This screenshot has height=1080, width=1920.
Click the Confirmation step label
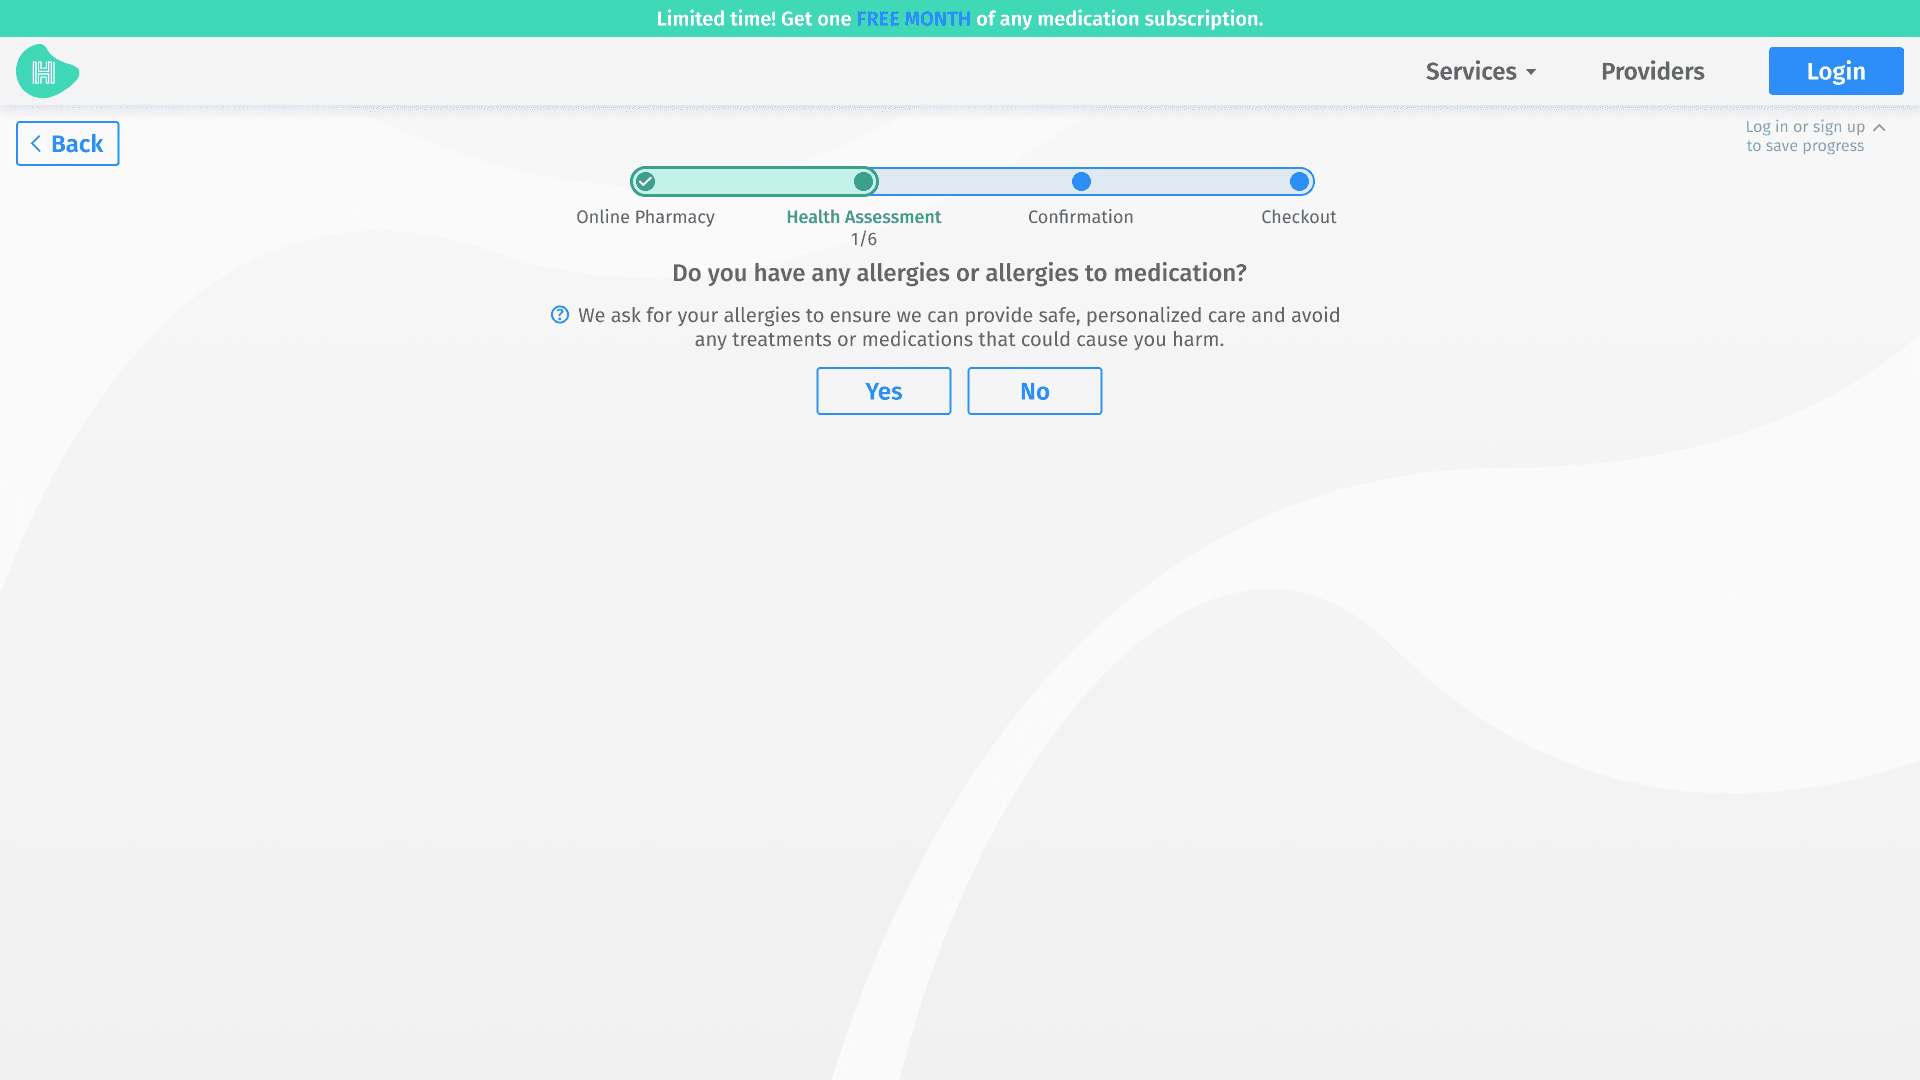(x=1080, y=217)
